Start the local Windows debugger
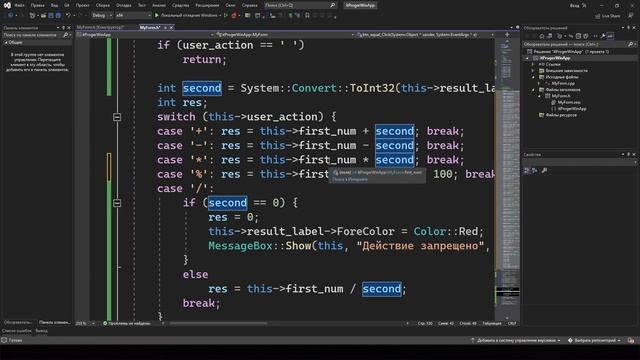The width and height of the screenshot is (640, 360). click(x=187, y=16)
